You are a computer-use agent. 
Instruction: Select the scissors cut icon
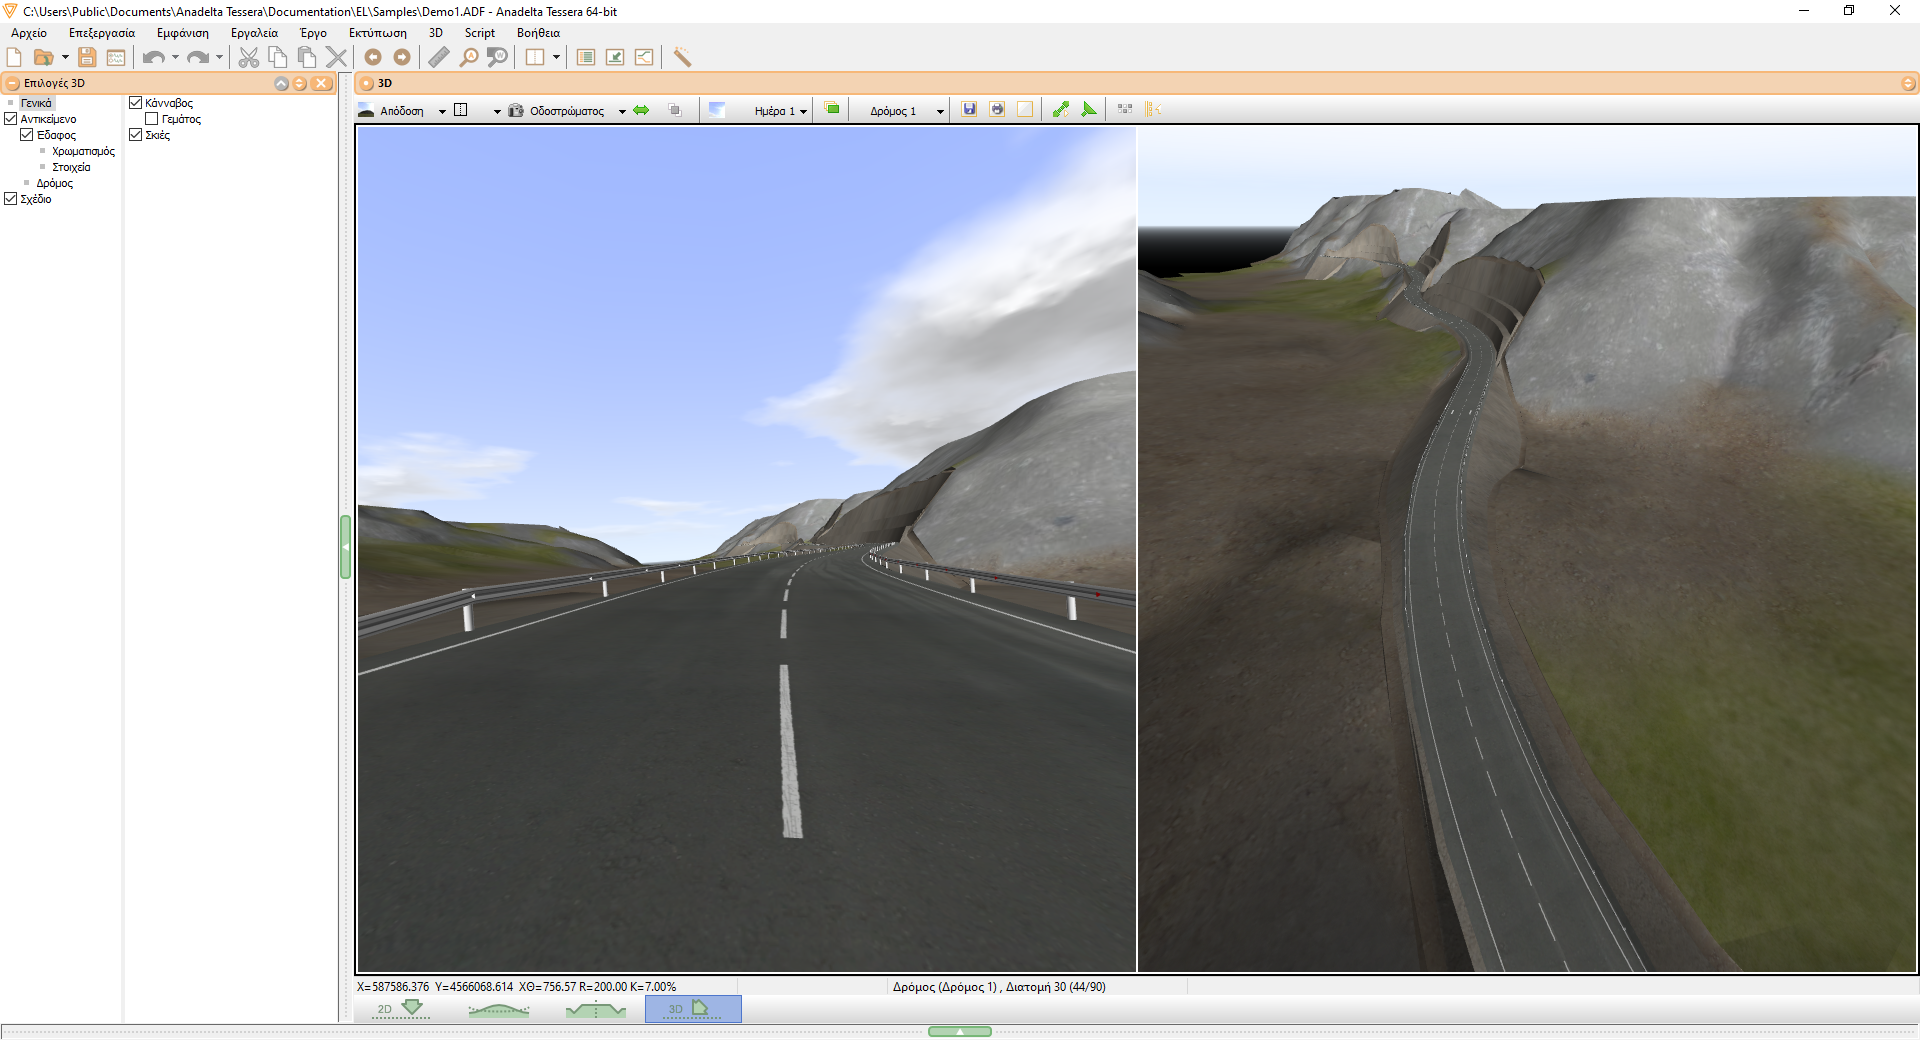(249, 57)
